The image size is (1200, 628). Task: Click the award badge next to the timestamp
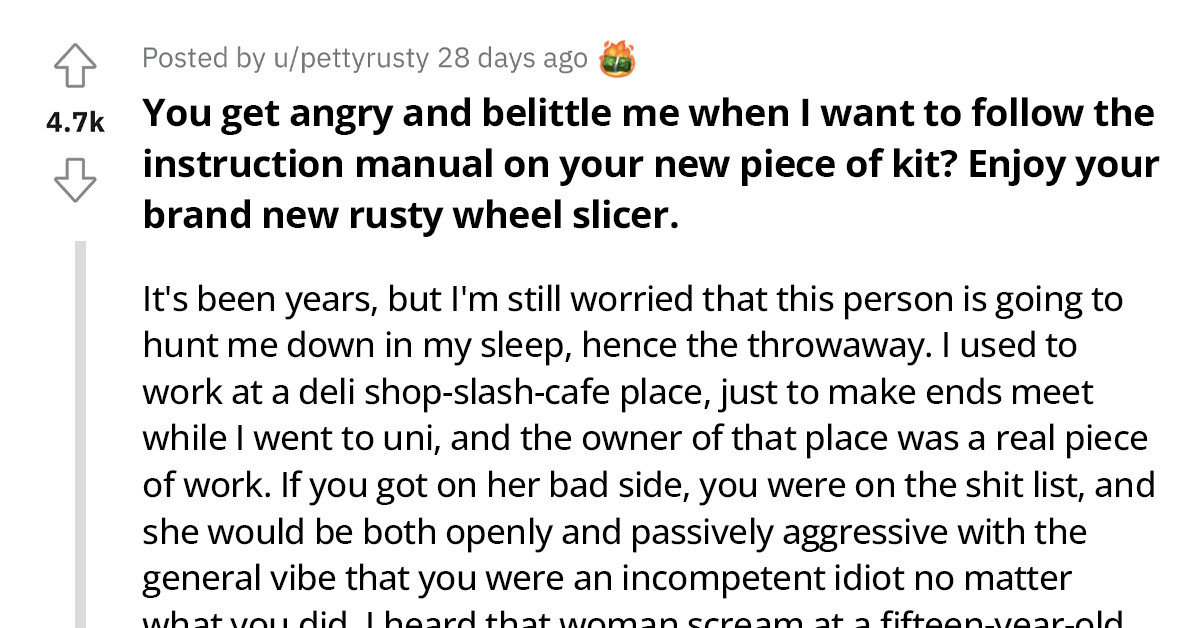coord(618,58)
